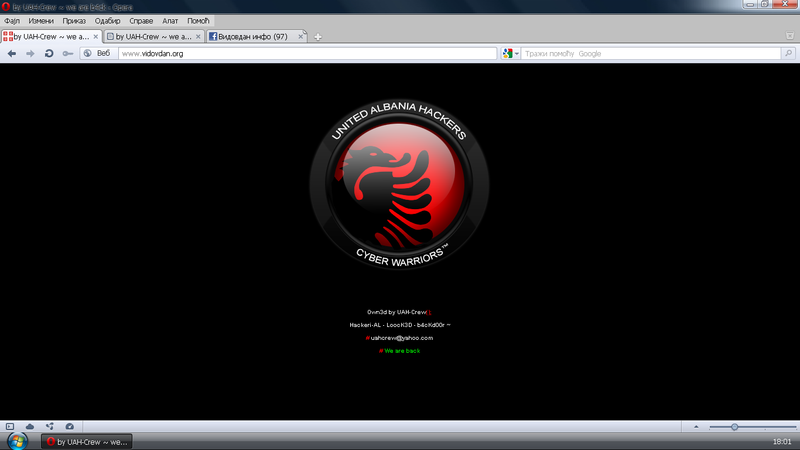Restore down the Opera window

click(x=764, y=4)
